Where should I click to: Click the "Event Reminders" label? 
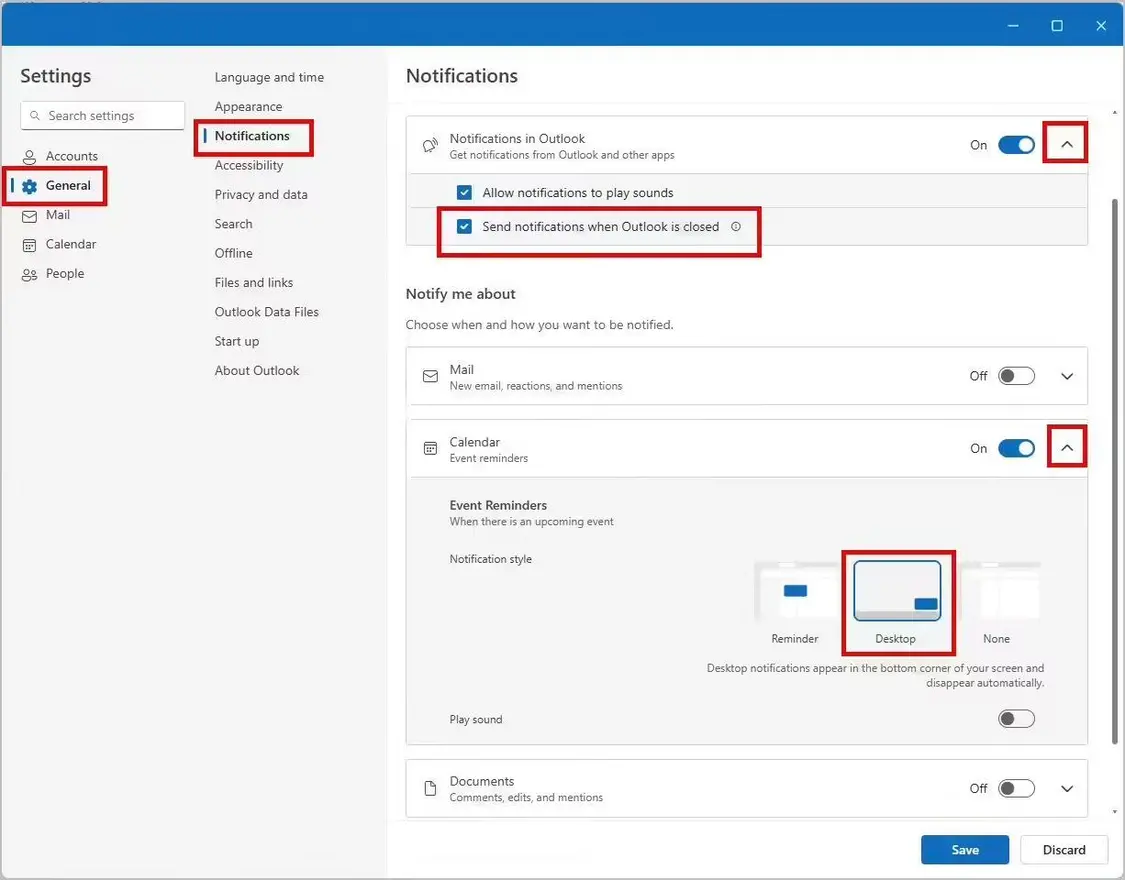point(498,506)
